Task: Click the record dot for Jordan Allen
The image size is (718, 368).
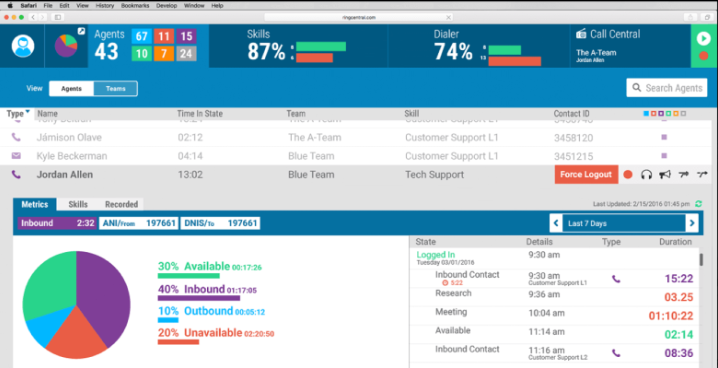Action: coord(628,174)
